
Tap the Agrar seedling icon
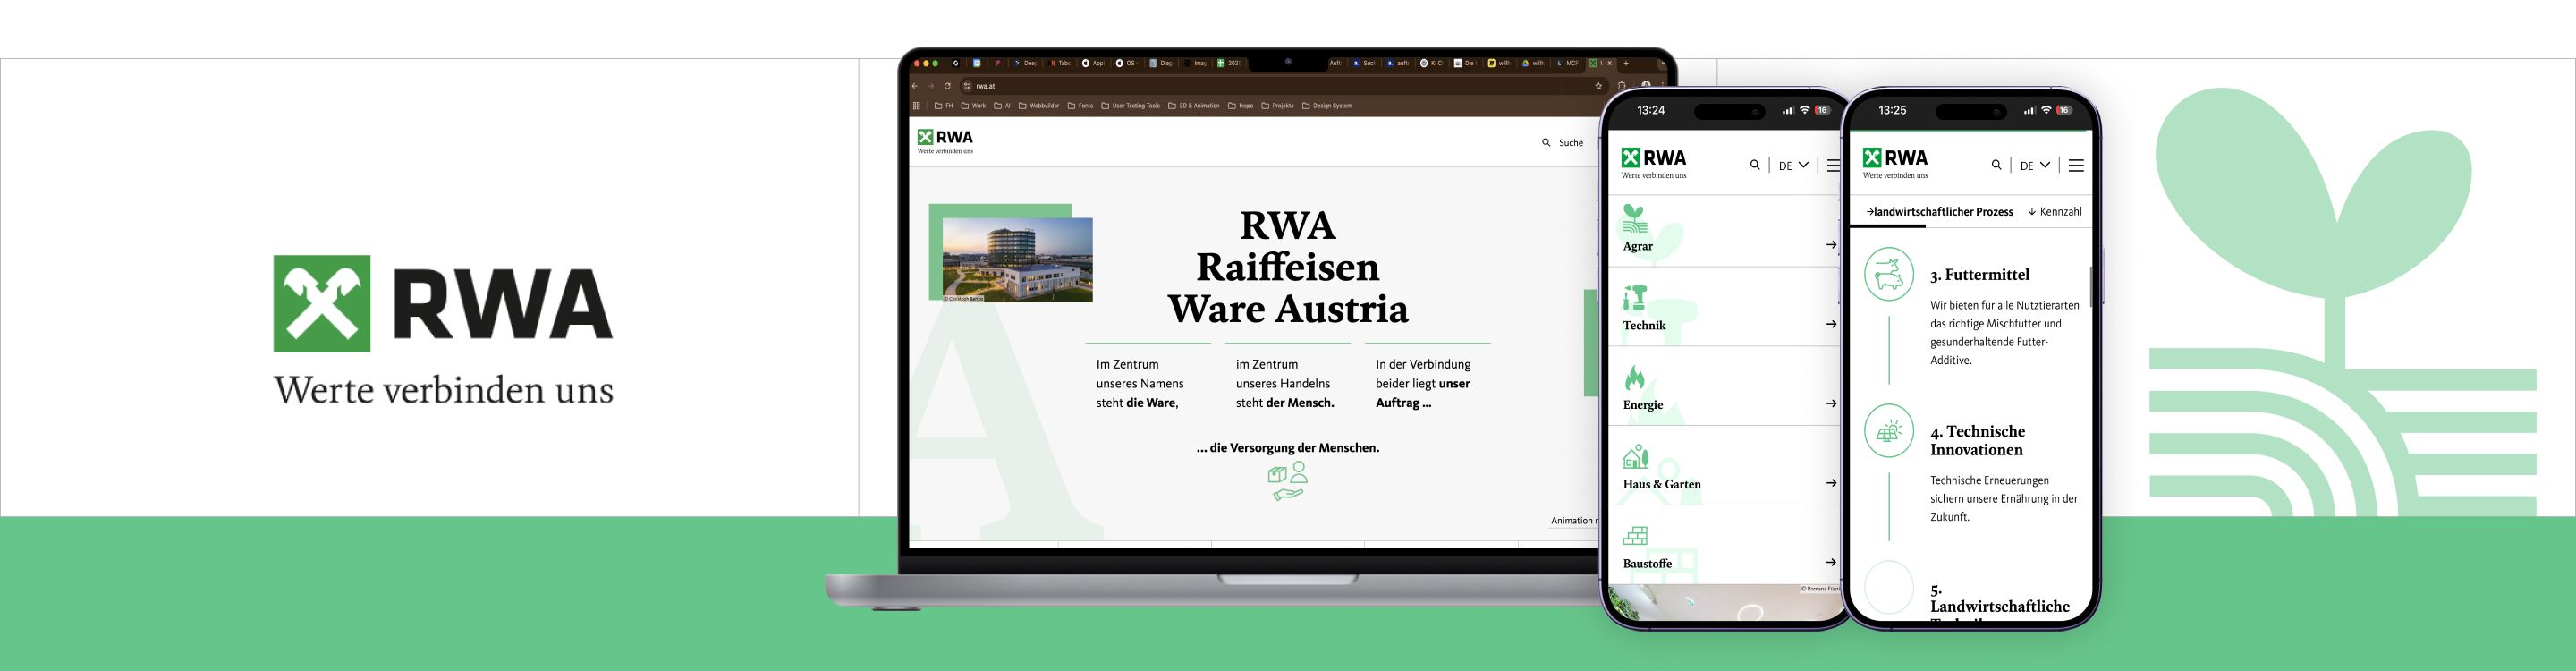click(x=1635, y=219)
